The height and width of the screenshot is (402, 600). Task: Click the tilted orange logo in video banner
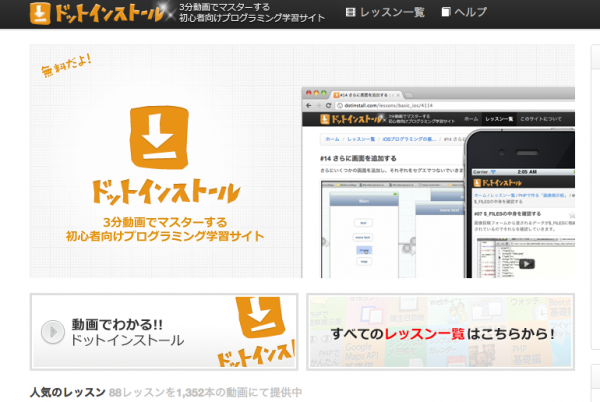(260, 317)
